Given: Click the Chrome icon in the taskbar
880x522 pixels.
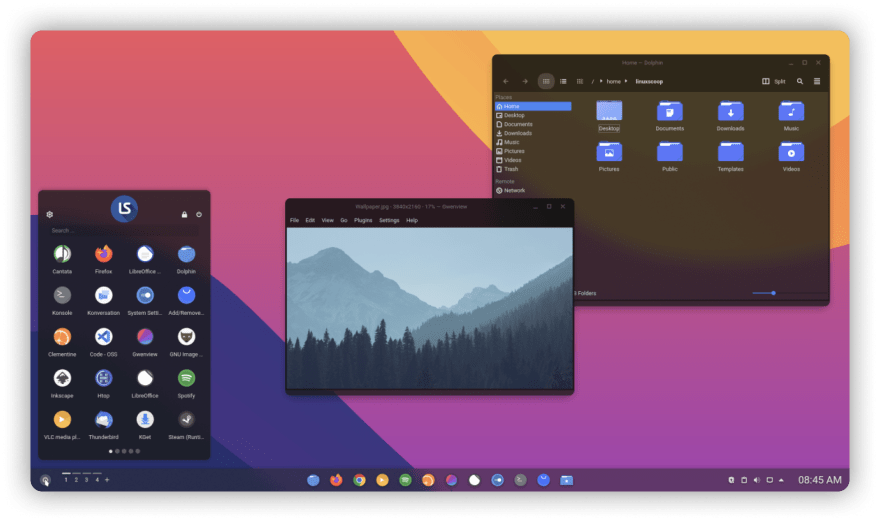Looking at the screenshot, I should click(359, 480).
